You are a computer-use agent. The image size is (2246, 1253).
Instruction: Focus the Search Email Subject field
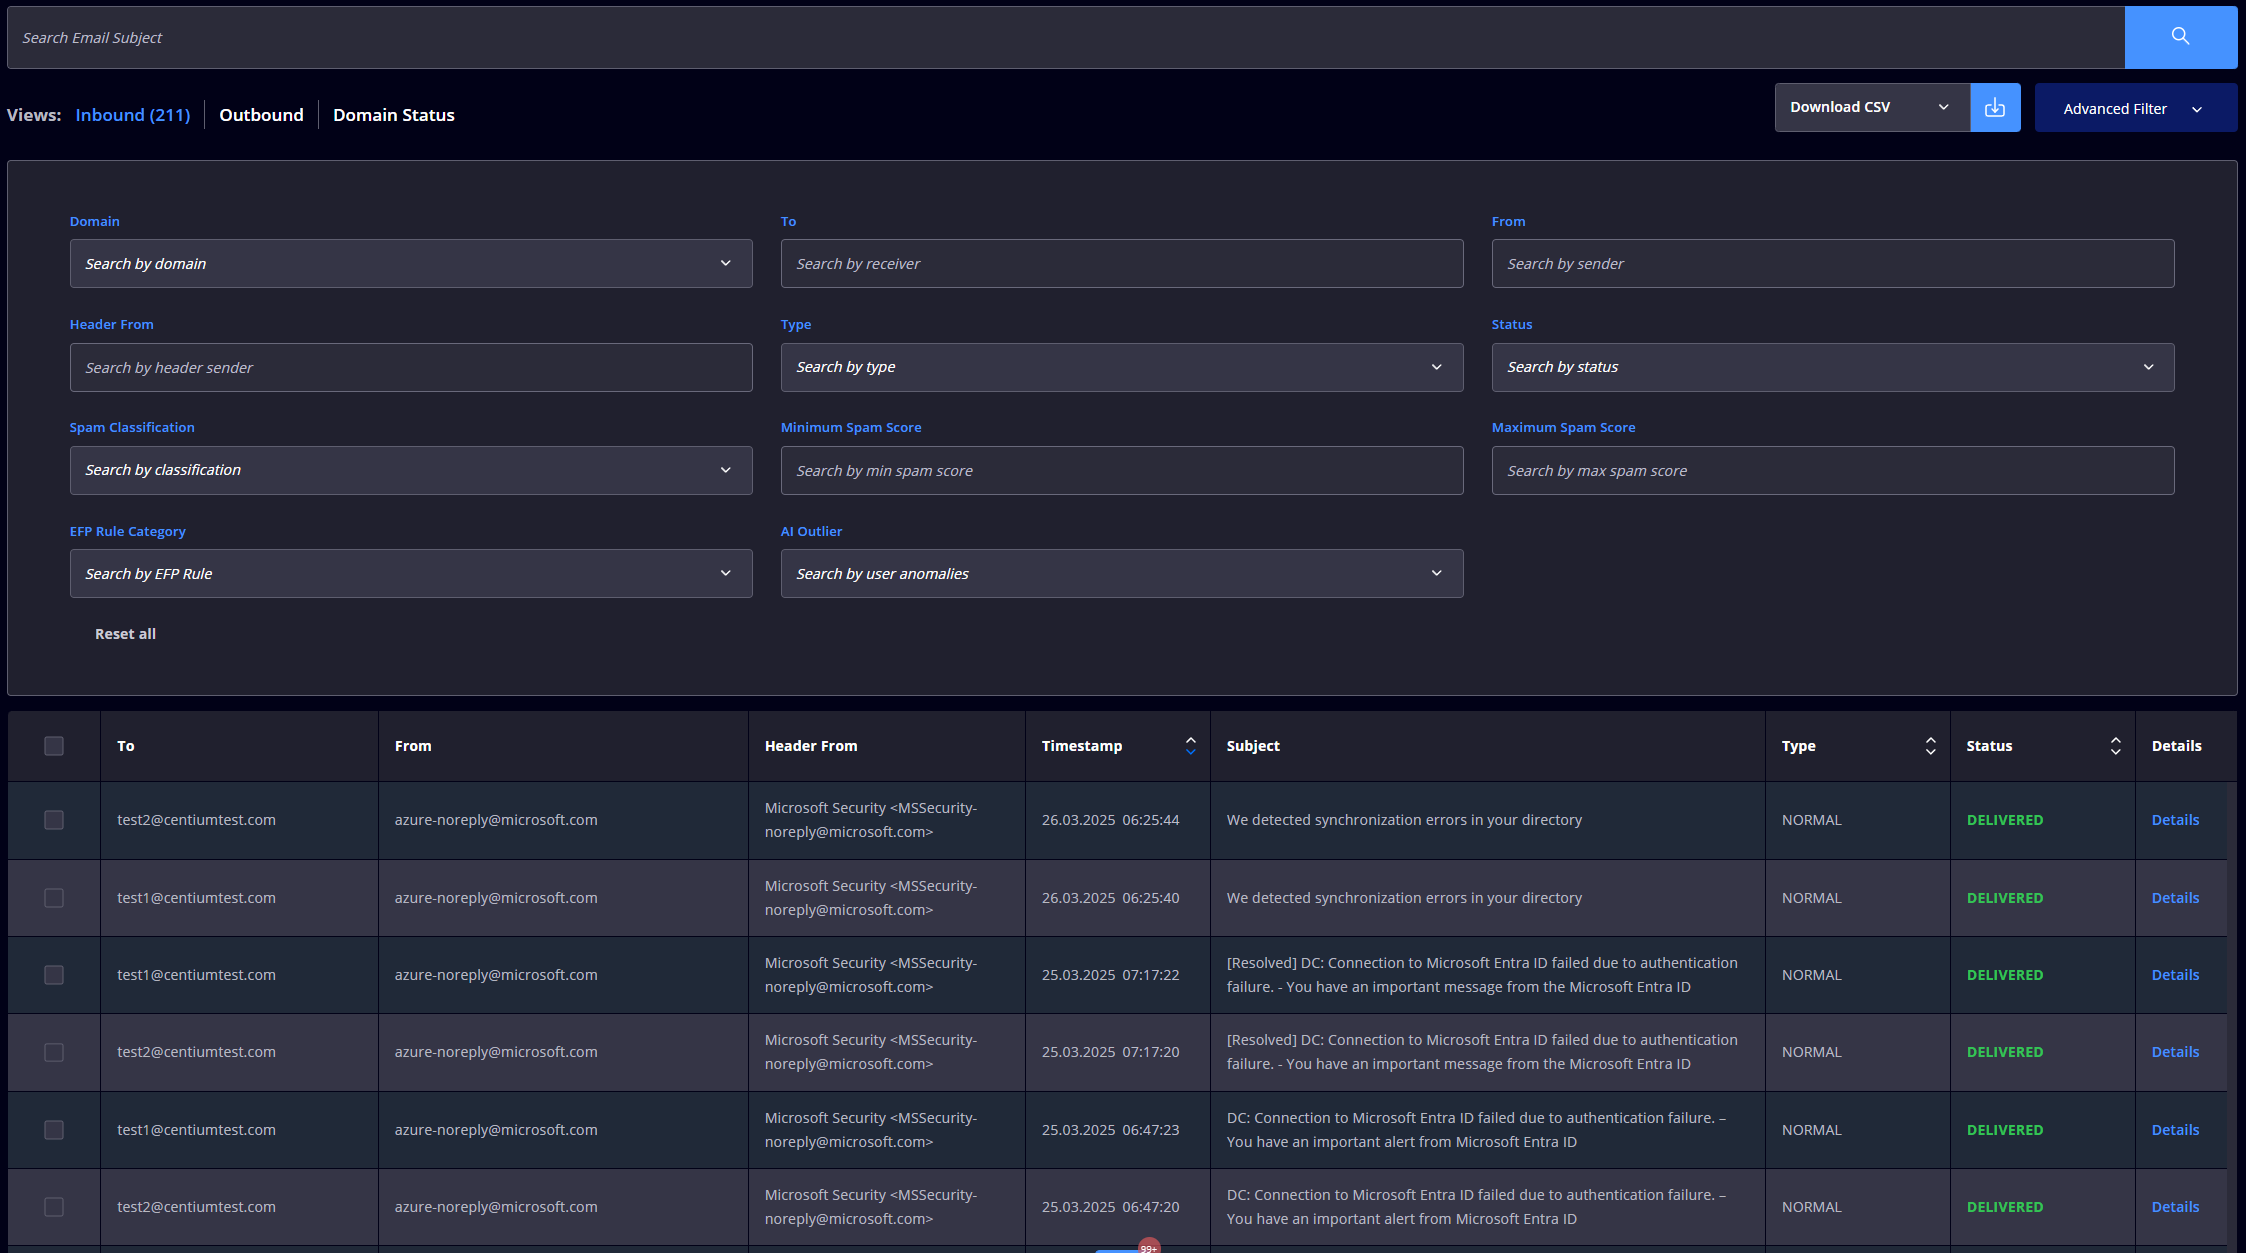pos(1066,37)
